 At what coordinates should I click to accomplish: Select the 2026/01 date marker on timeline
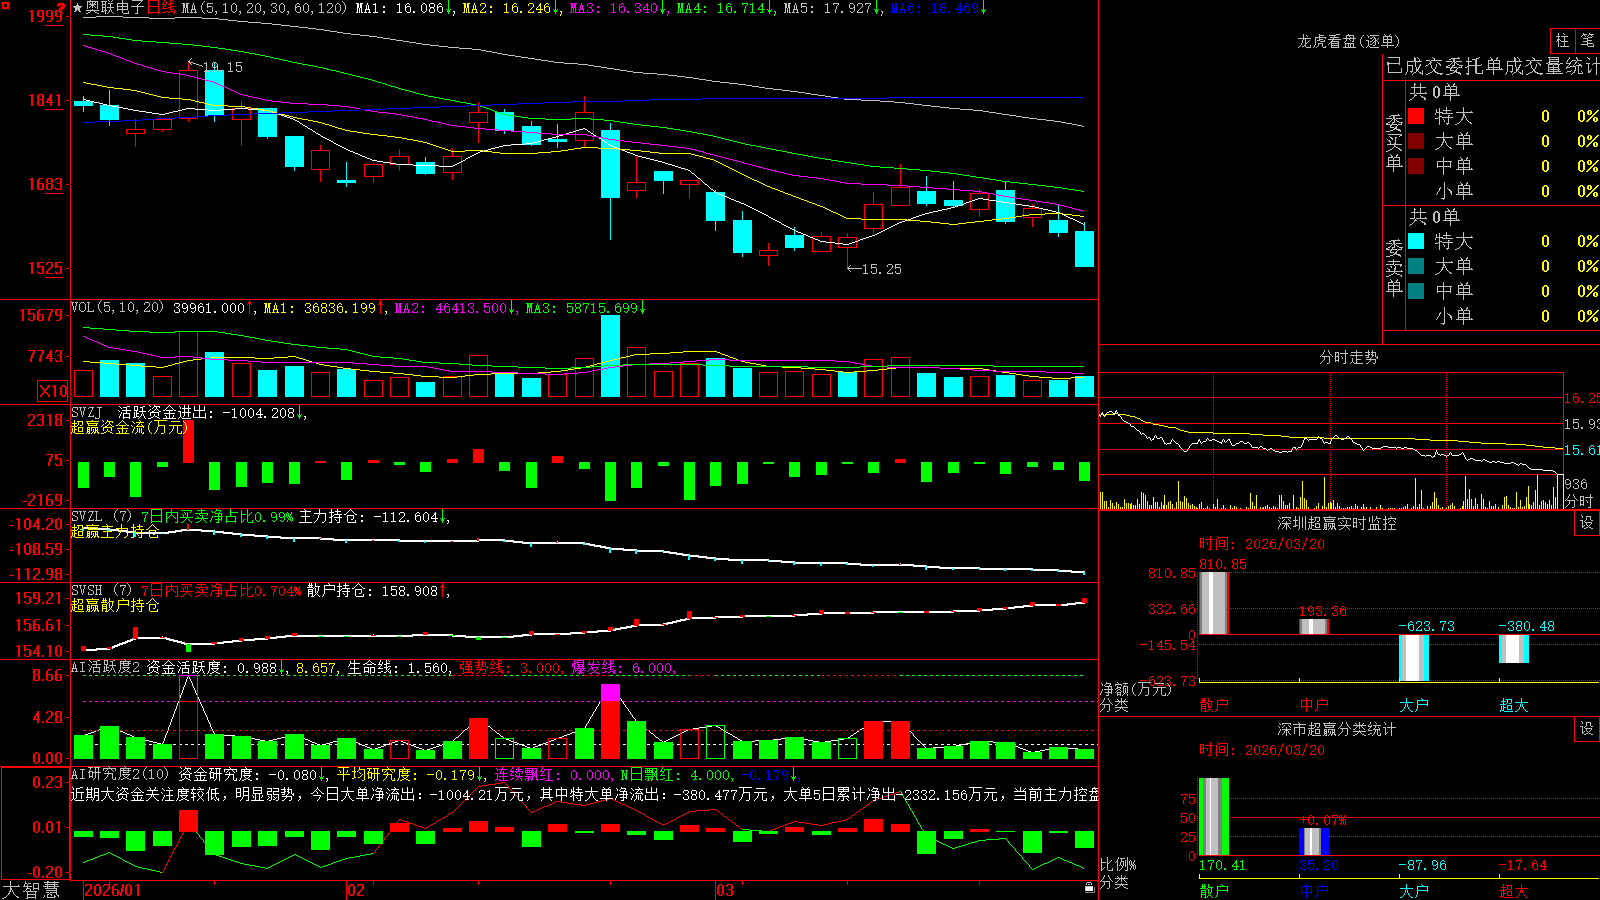[x=113, y=890]
